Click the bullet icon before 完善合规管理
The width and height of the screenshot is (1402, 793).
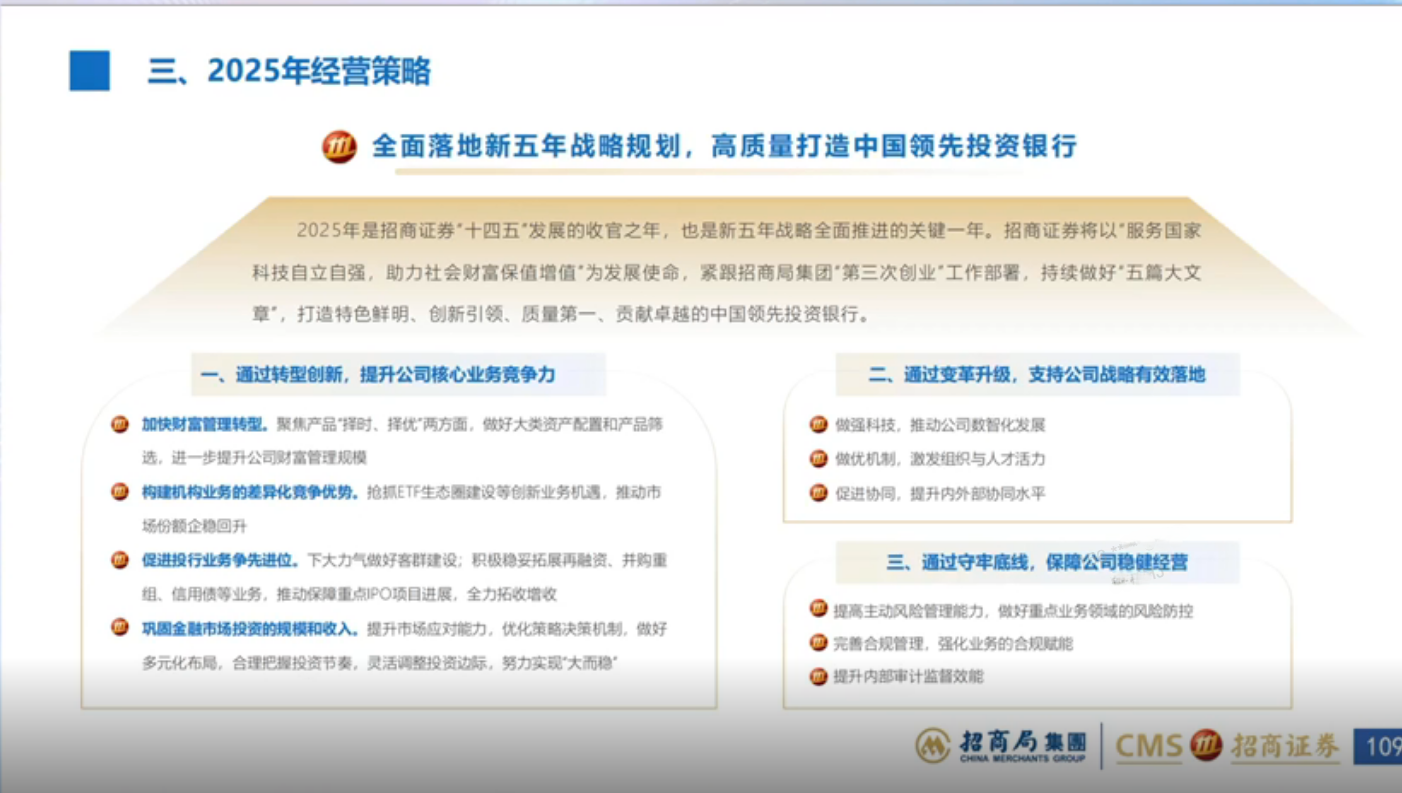[817, 643]
